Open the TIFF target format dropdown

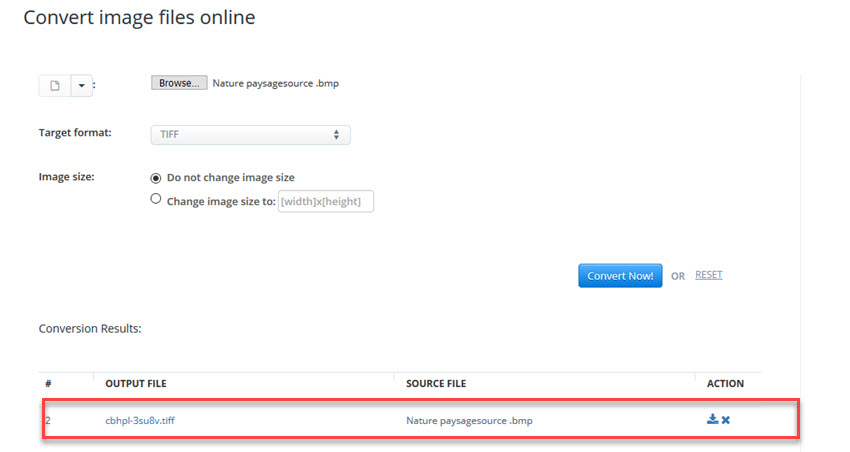click(250, 134)
